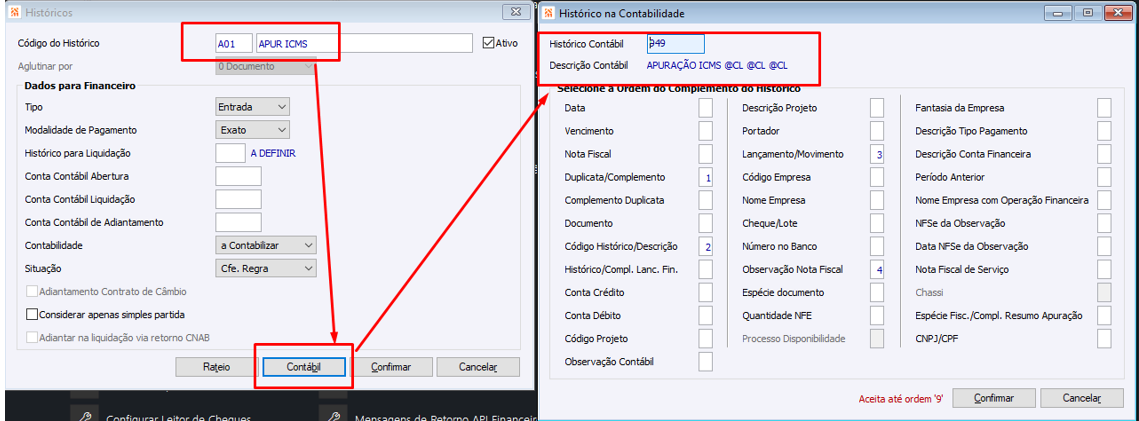Click the order box for Portador
Screen dimensions: 1139x421
coord(877,131)
